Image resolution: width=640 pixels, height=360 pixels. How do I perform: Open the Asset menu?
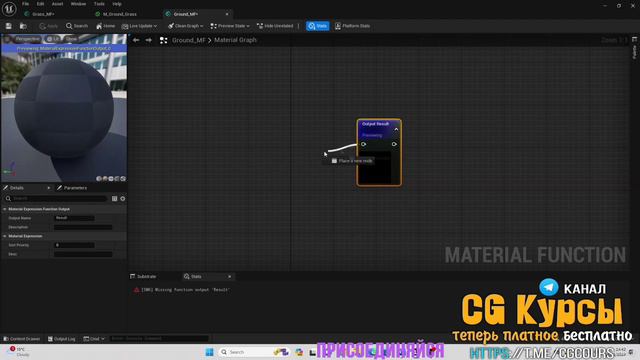(57, 4)
